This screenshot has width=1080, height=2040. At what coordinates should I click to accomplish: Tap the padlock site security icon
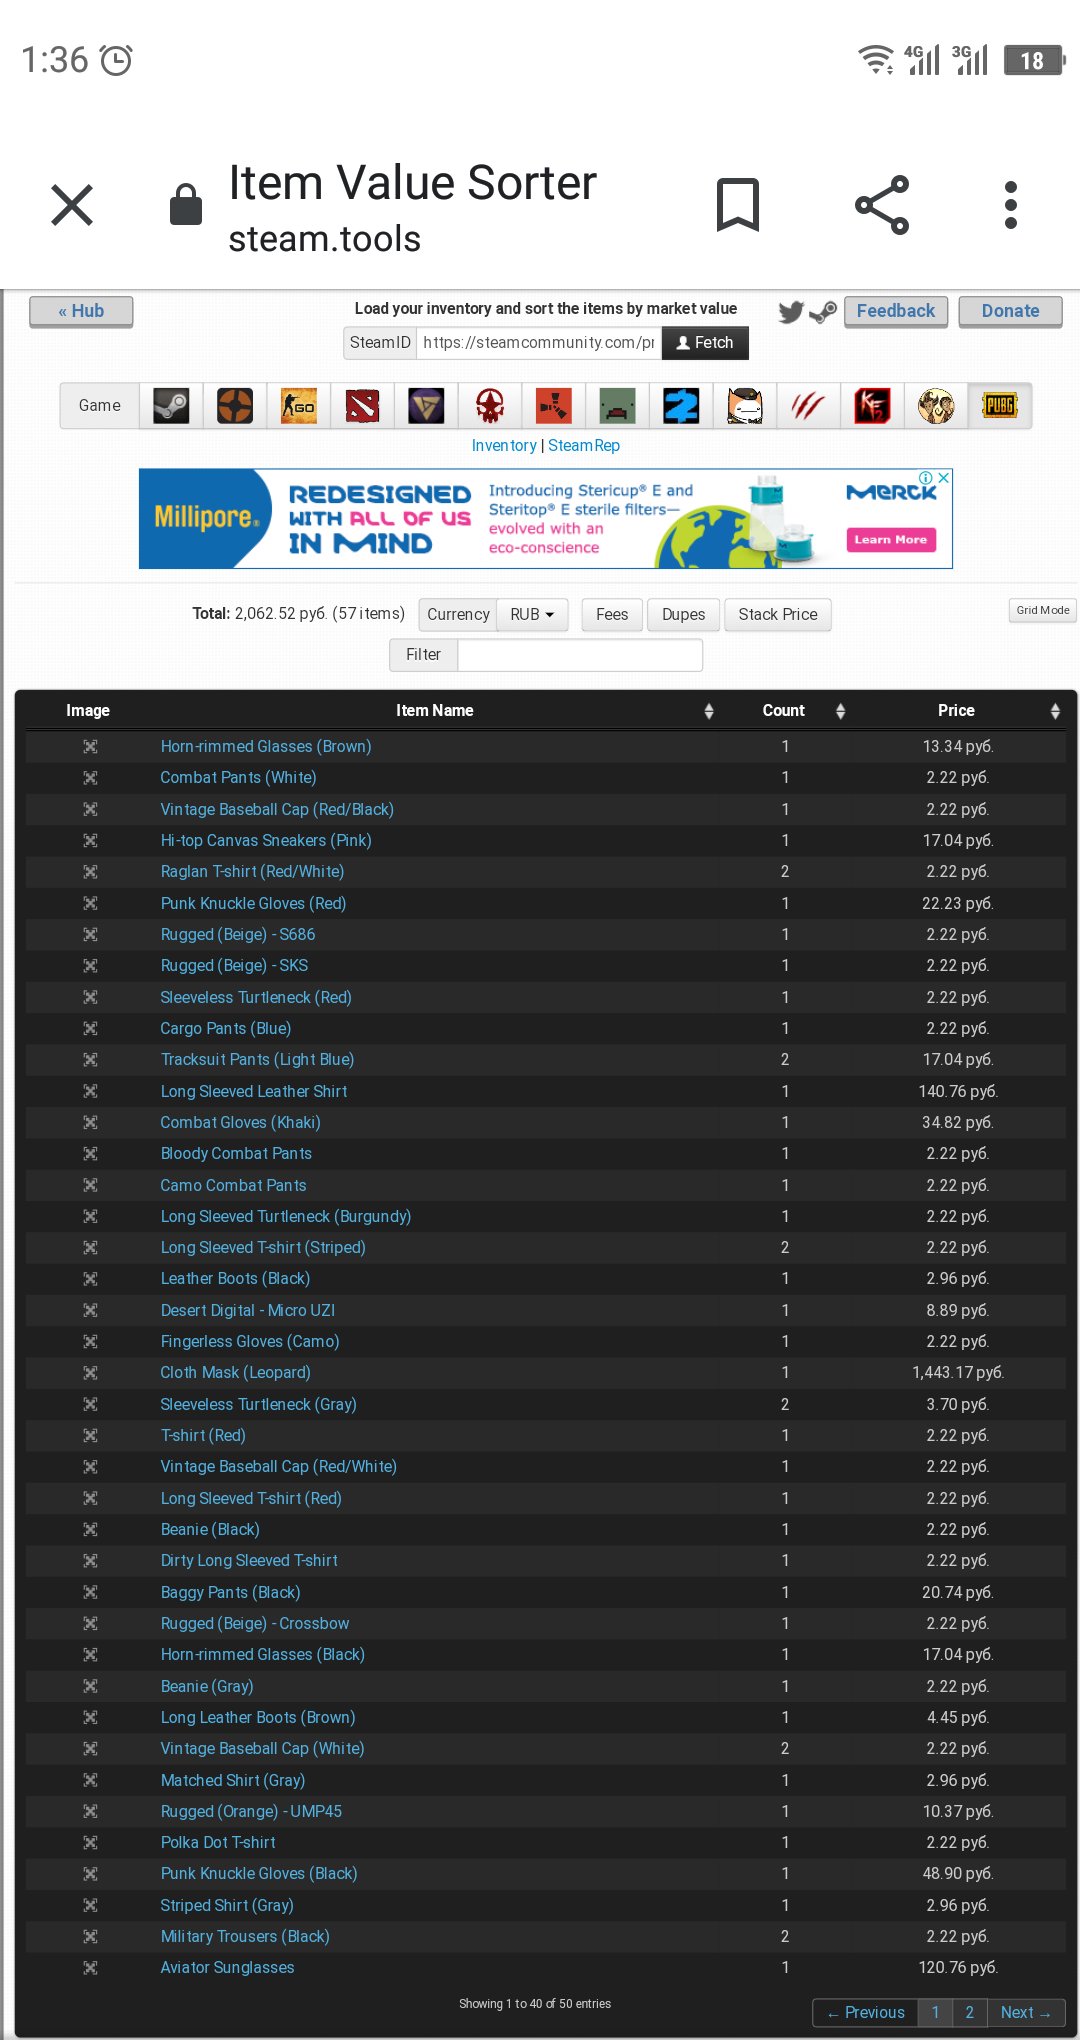186,204
